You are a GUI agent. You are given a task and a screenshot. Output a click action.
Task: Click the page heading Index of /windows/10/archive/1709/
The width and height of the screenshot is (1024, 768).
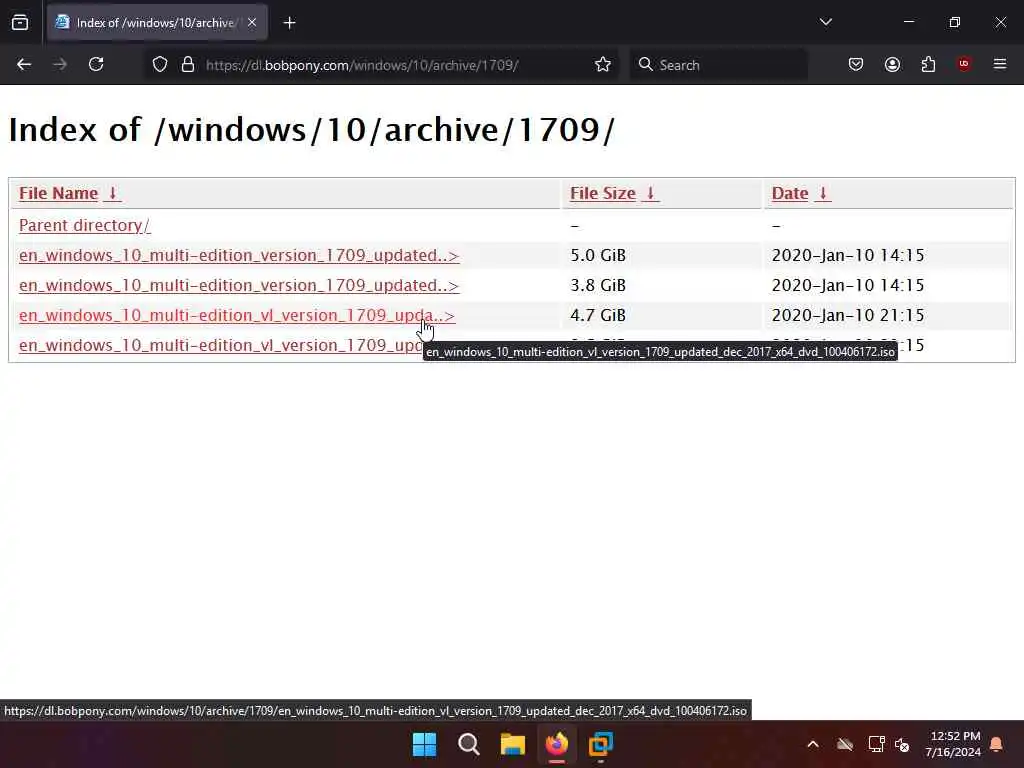(312, 129)
